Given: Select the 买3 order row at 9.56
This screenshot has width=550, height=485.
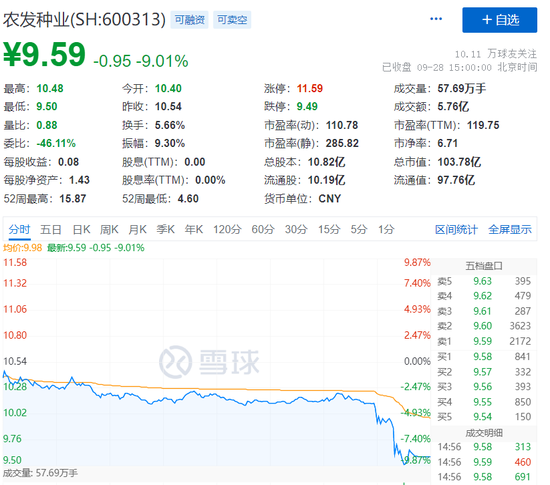Looking at the screenshot, I should click(484, 387).
